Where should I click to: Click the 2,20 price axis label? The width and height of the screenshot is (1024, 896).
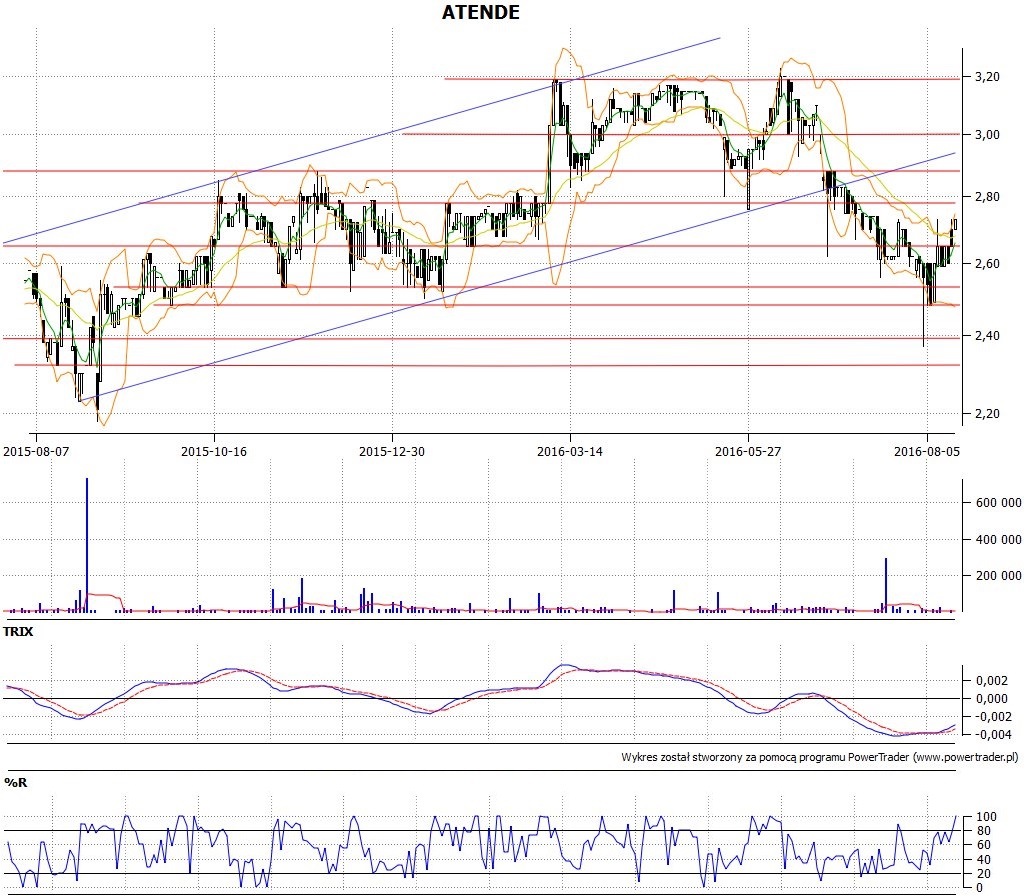click(987, 413)
